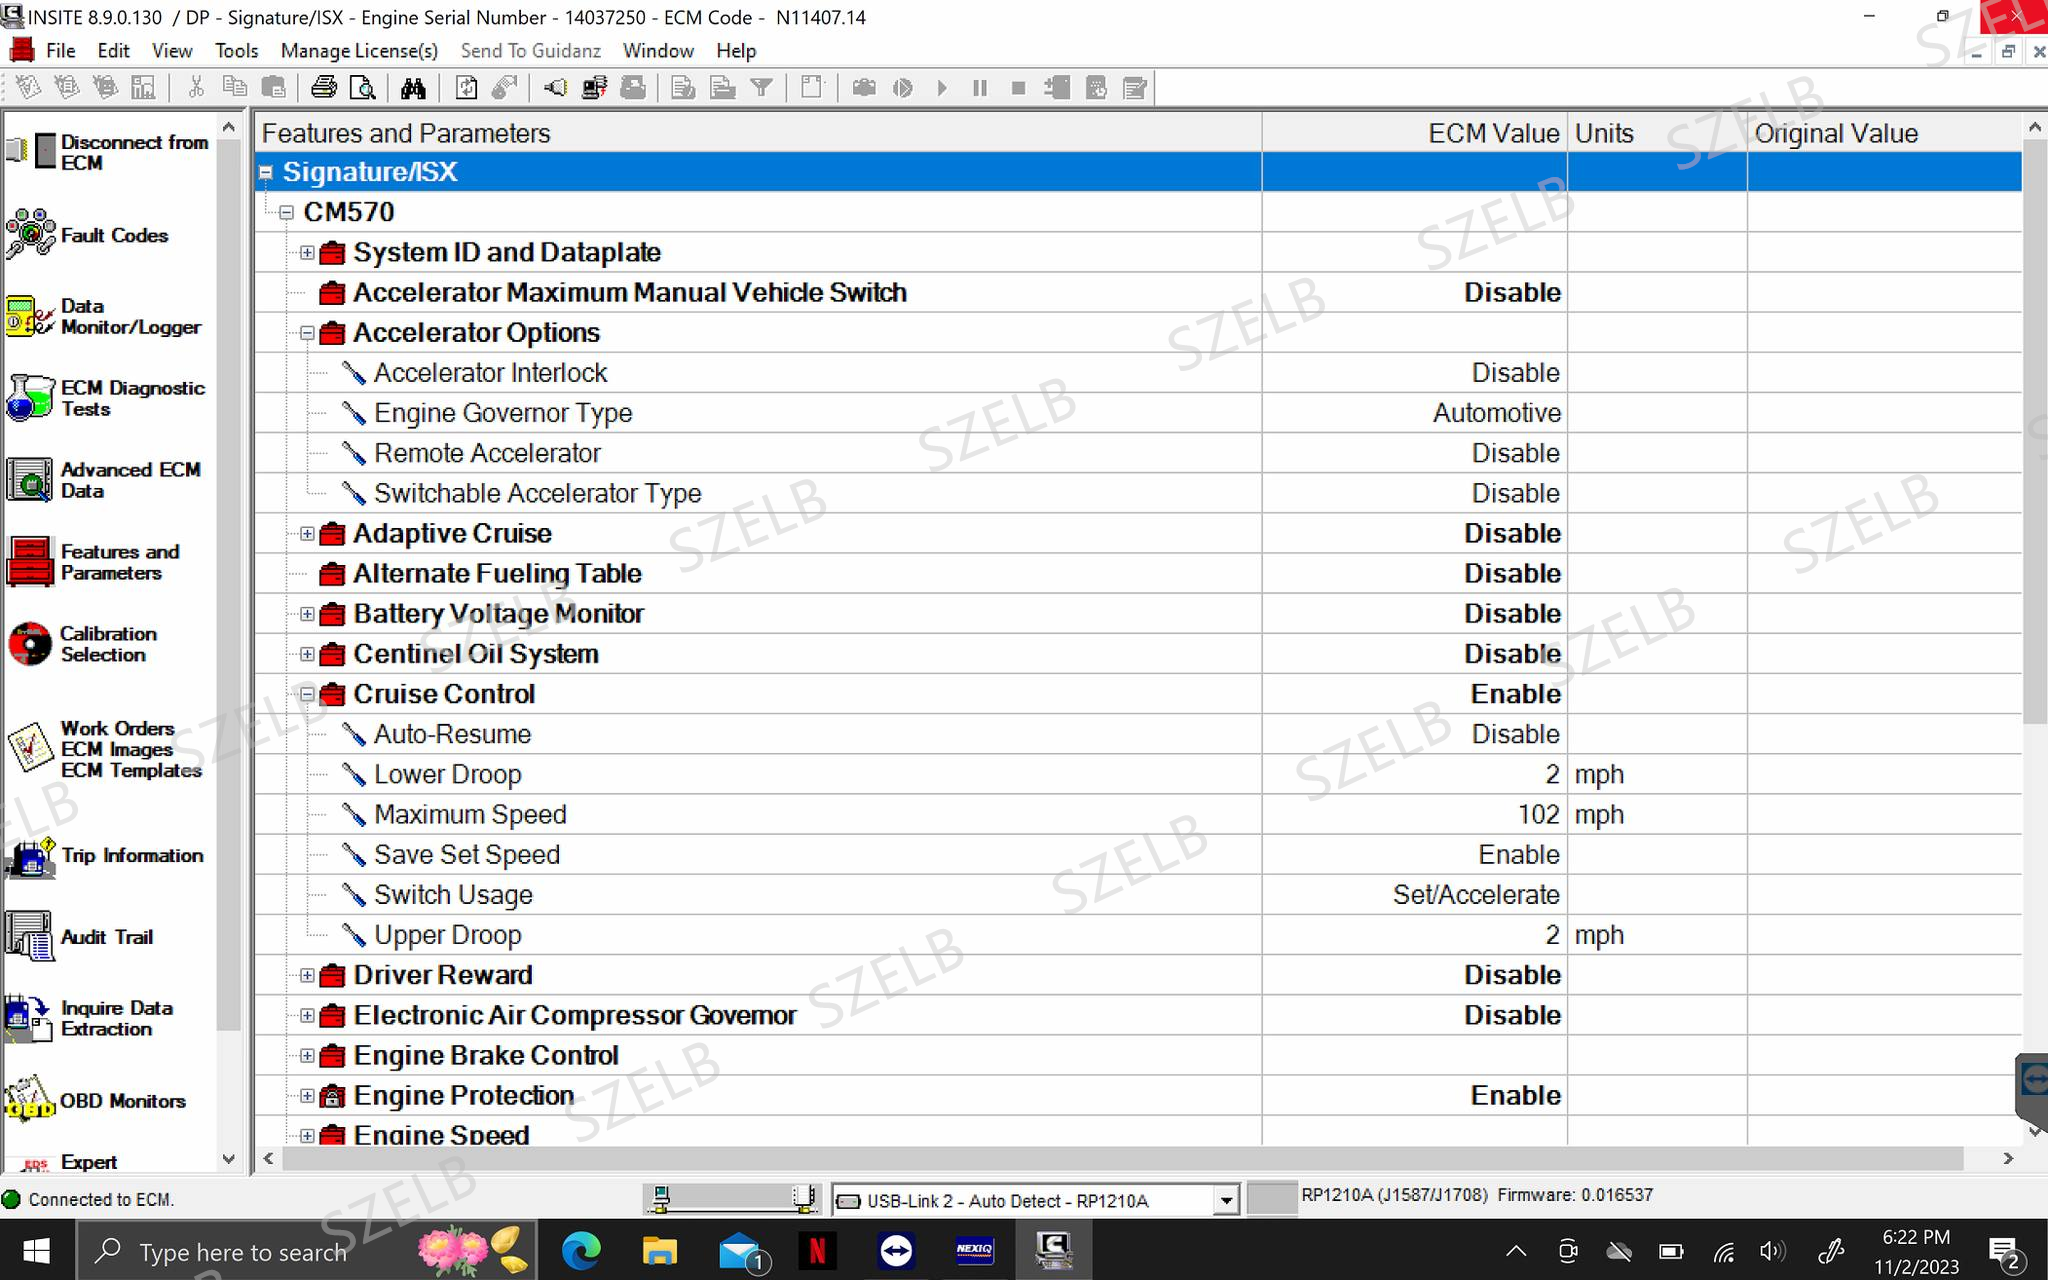
Task: Open Data Monitor/Logger panel
Action: (x=103, y=316)
